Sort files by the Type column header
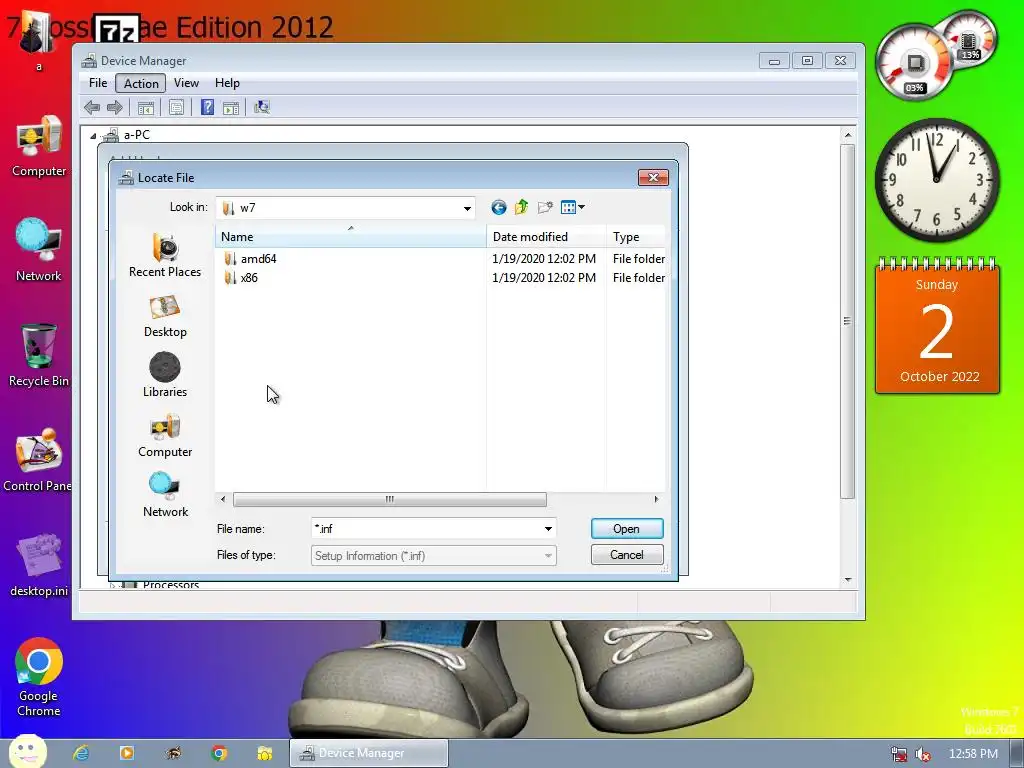This screenshot has width=1024, height=768. (x=636, y=236)
